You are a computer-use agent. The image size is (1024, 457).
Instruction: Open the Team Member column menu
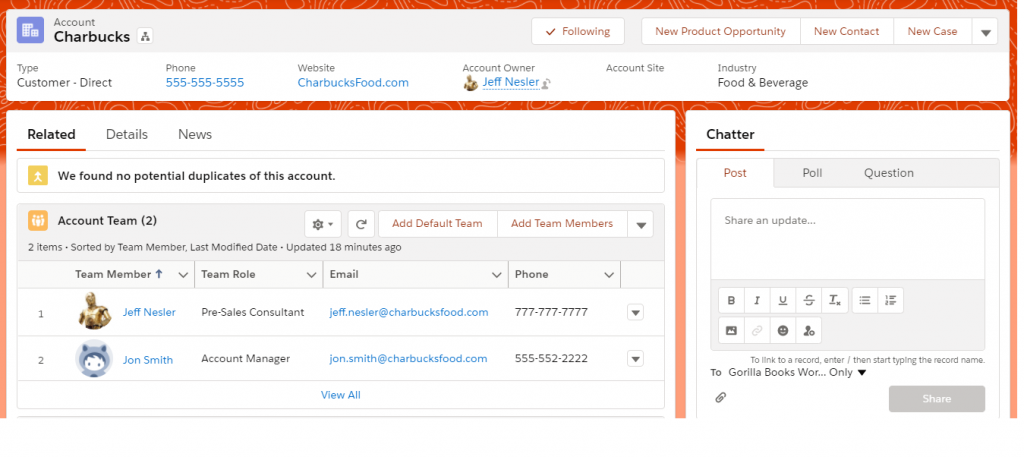click(183, 275)
